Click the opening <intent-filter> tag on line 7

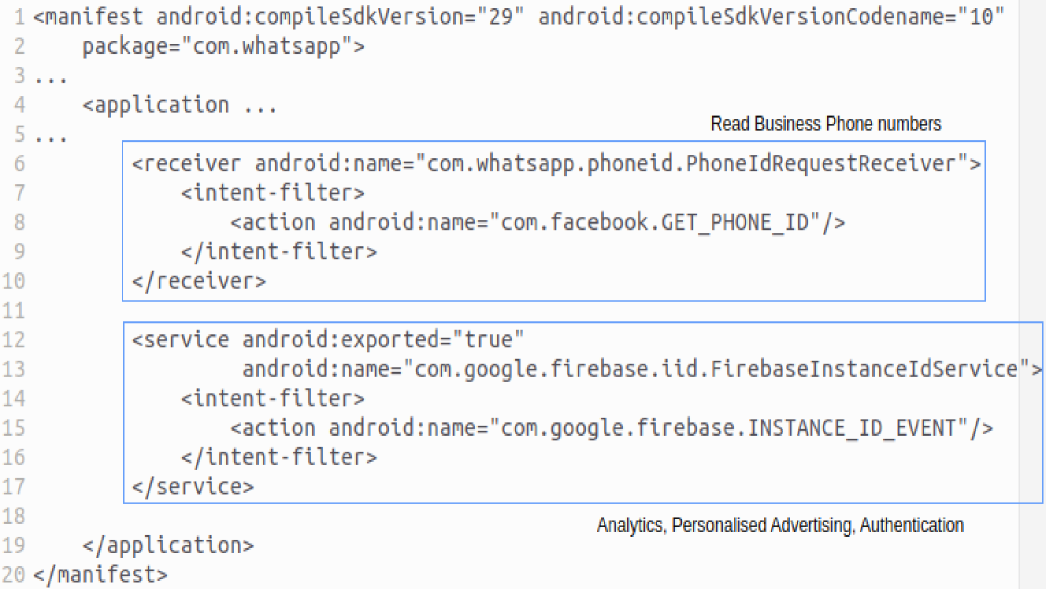[273, 193]
